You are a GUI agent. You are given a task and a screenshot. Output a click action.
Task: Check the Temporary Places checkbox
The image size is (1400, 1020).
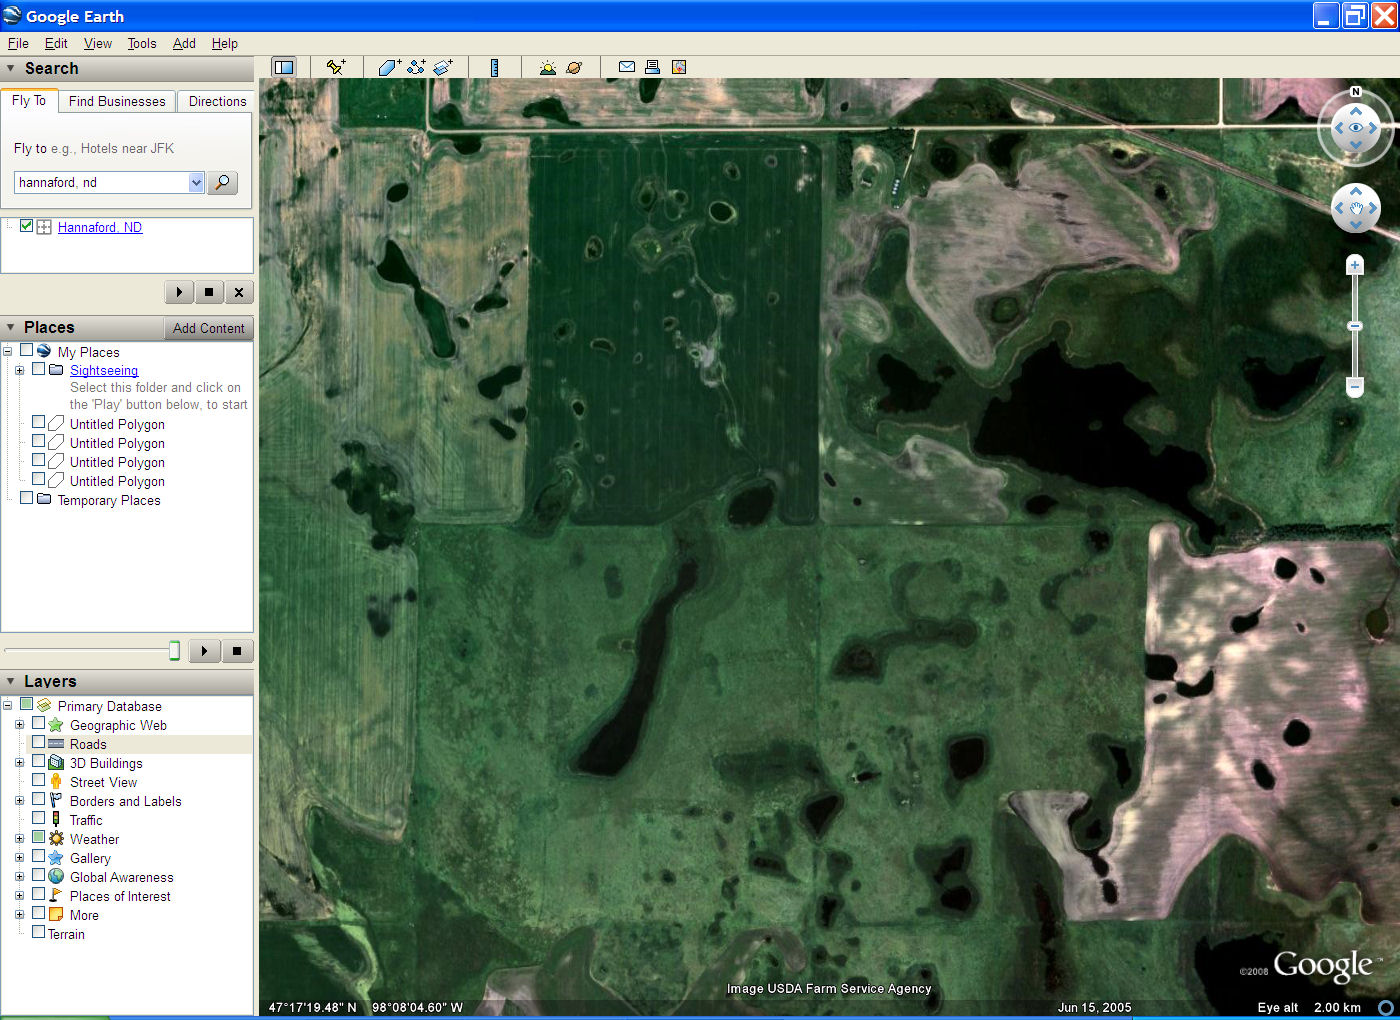(x=26, y=499)
